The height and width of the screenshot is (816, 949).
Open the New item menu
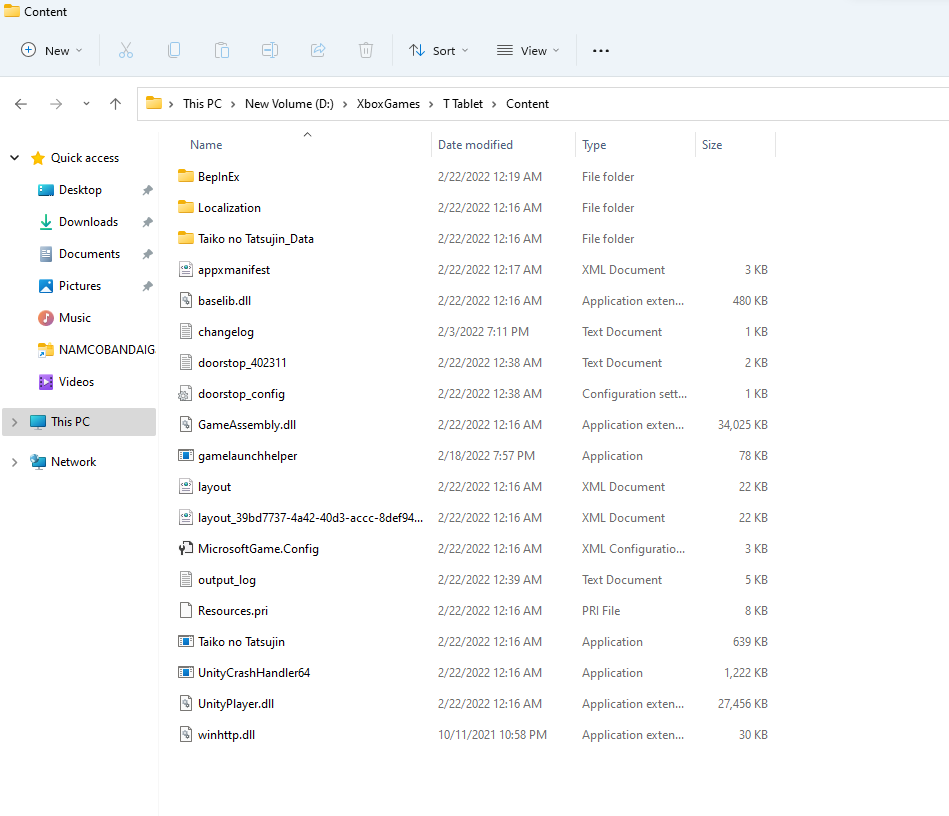point(50,50)
